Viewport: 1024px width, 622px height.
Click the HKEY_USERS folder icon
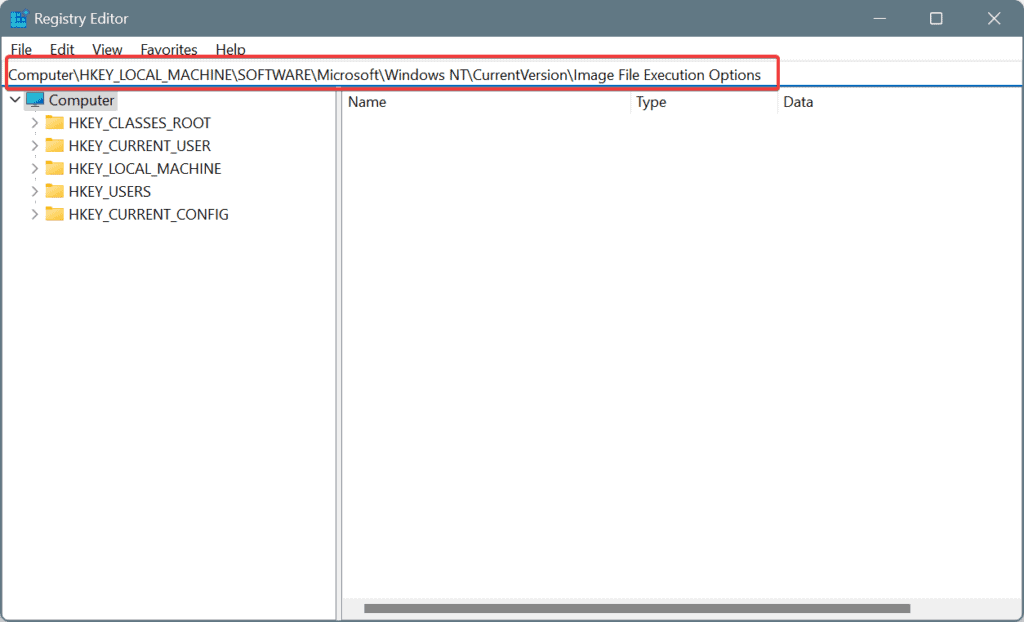pos(55,191)
